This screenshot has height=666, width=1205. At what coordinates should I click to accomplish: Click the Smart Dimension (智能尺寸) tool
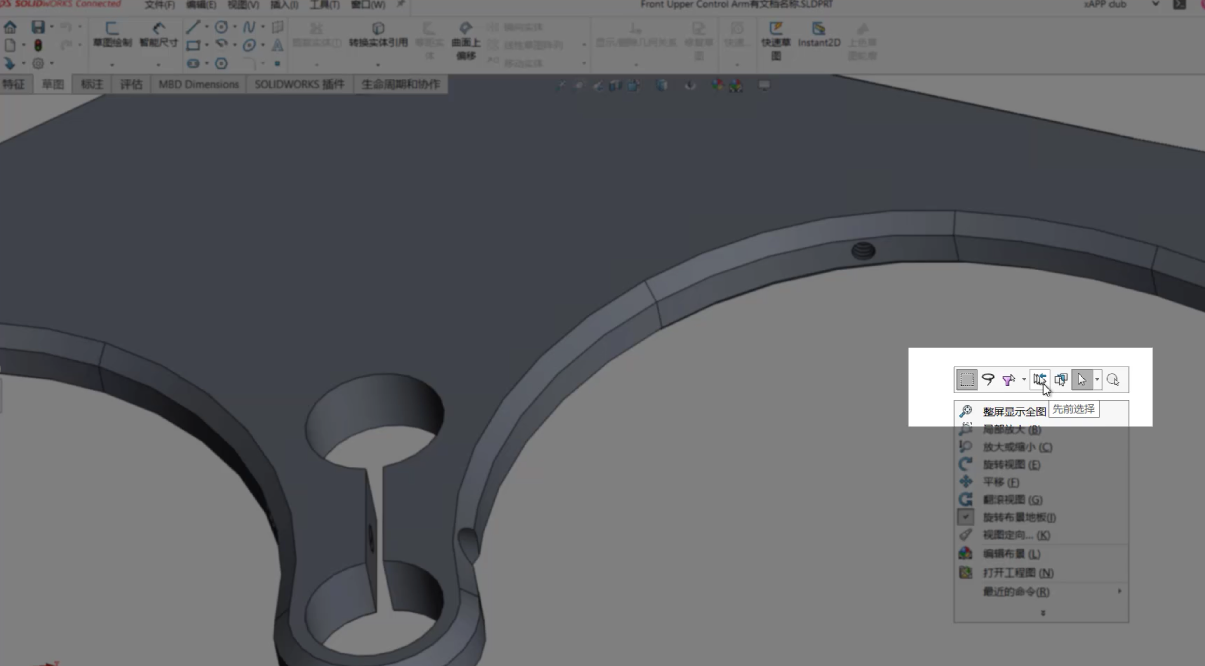(x=158, y=35)
